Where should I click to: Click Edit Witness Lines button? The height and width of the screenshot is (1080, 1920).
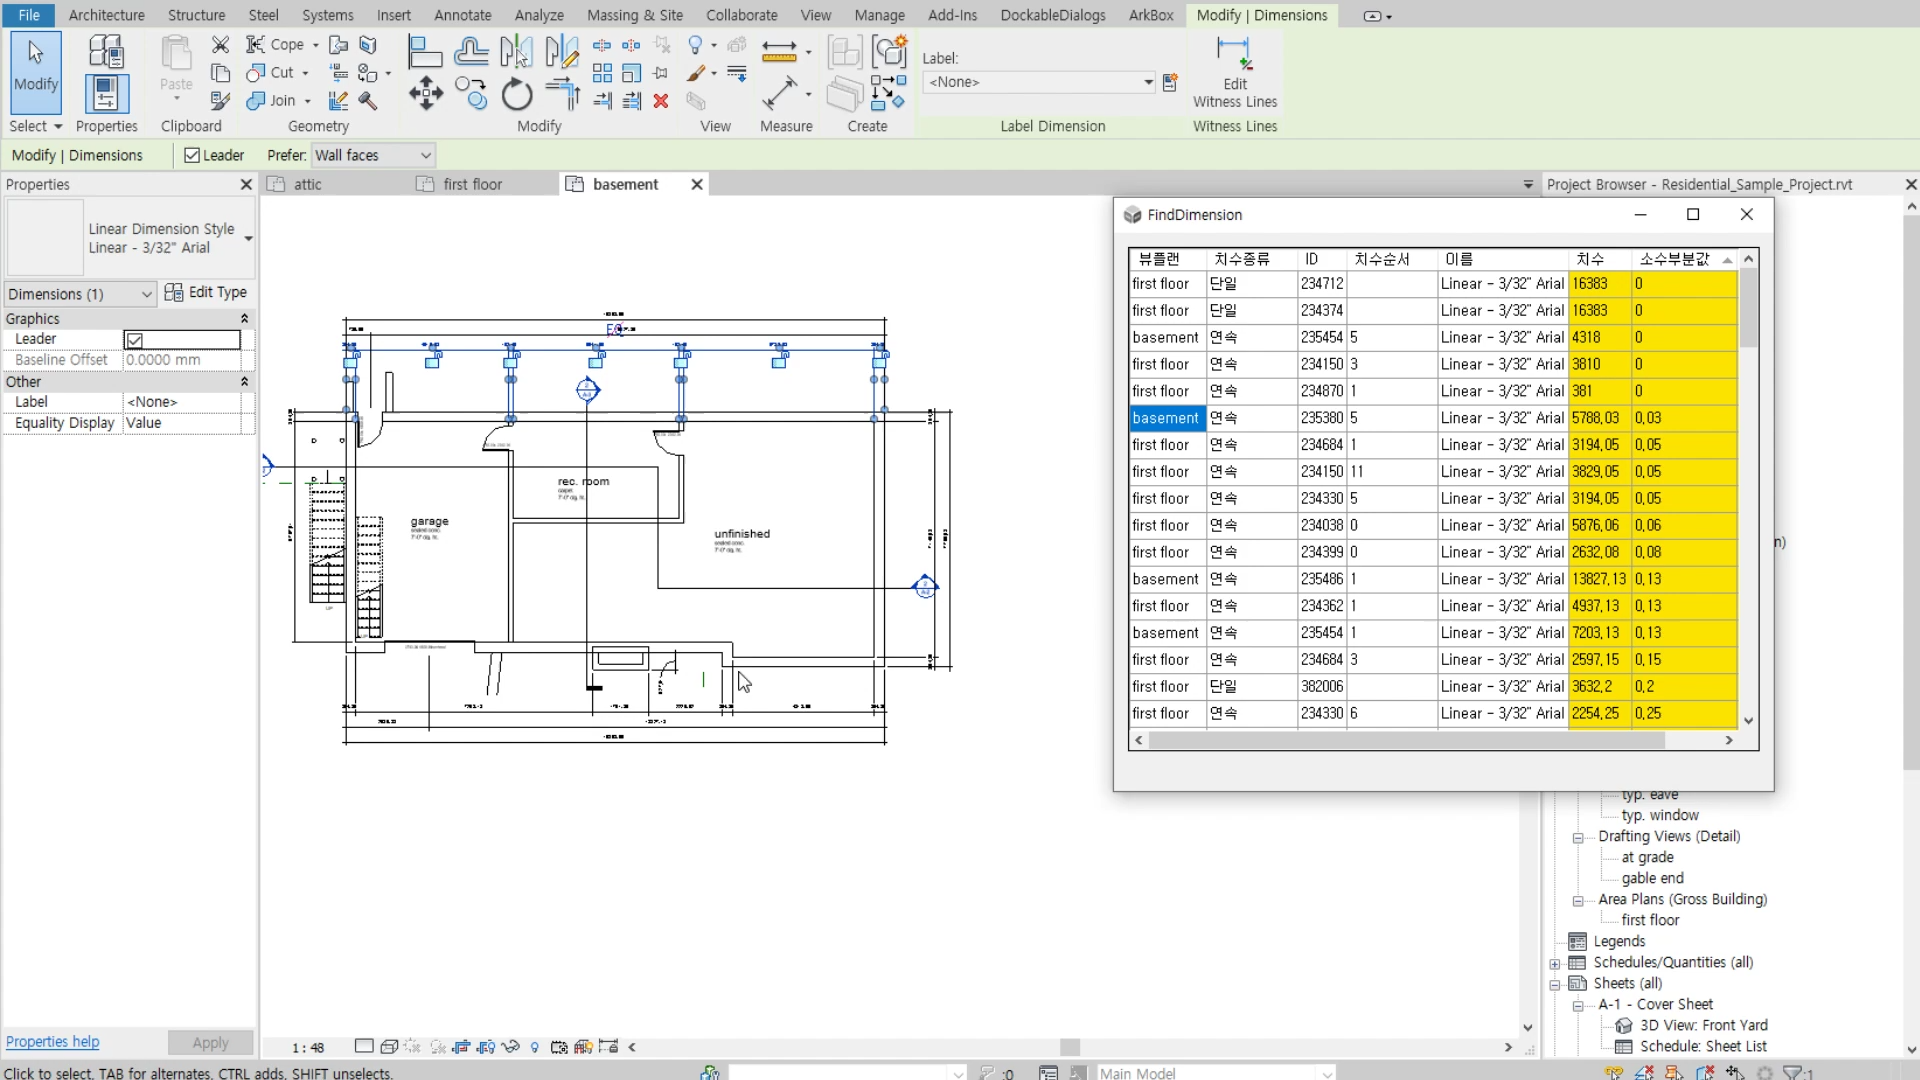point(1234,72)
